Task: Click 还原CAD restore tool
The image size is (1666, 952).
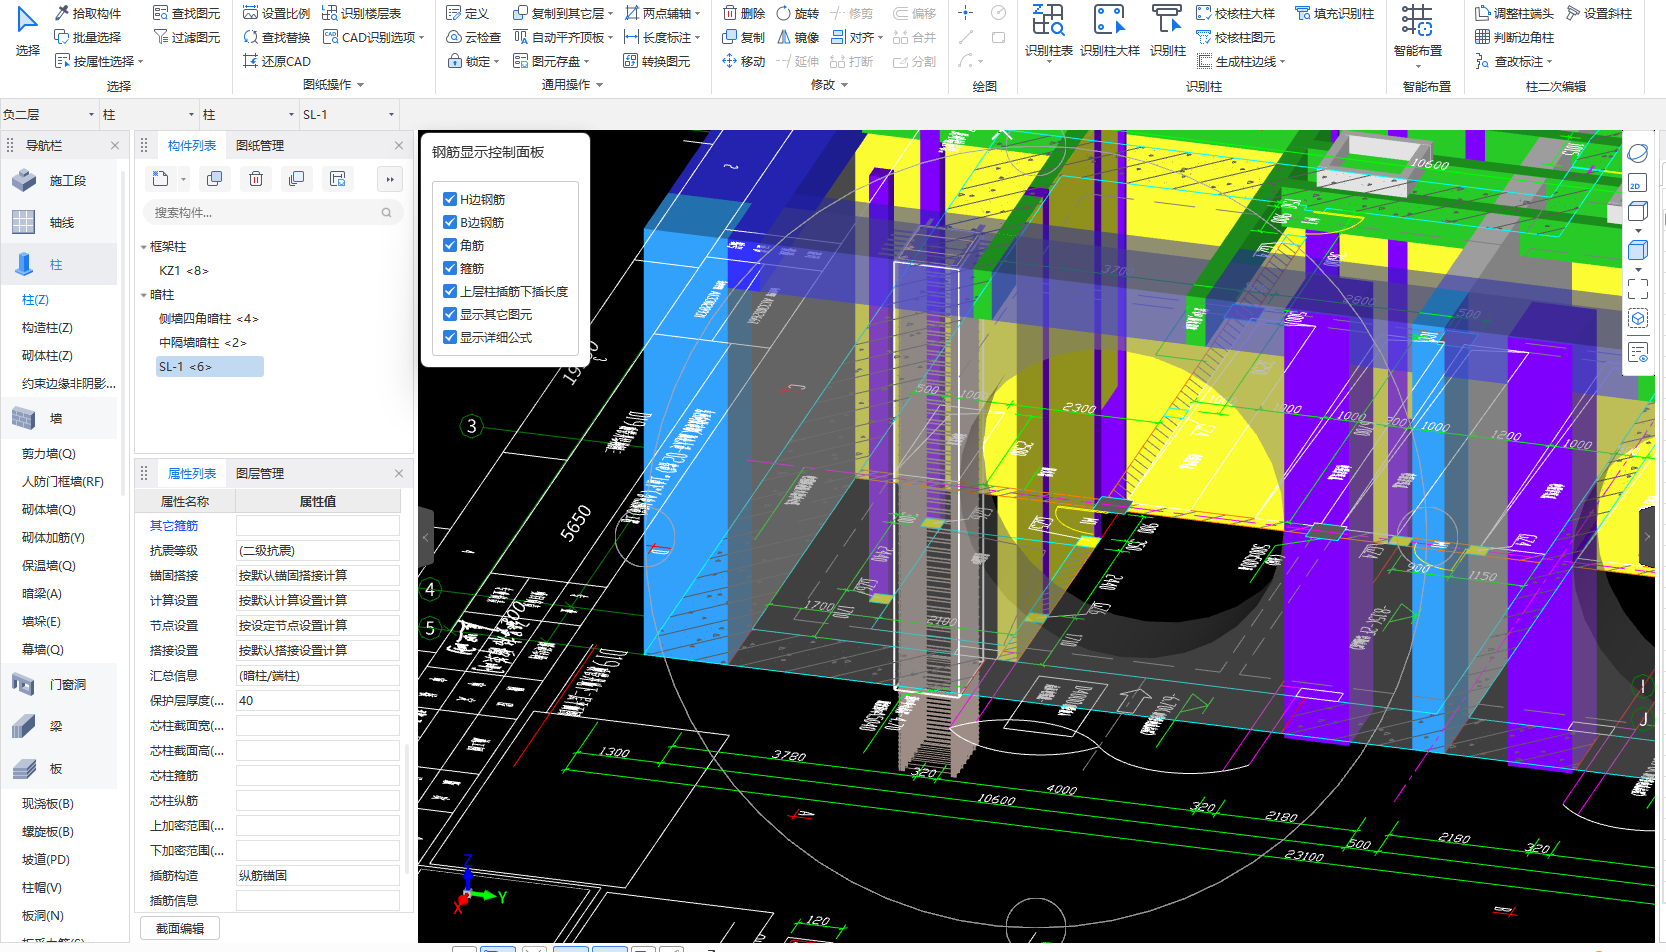Action: click(276, 61)
